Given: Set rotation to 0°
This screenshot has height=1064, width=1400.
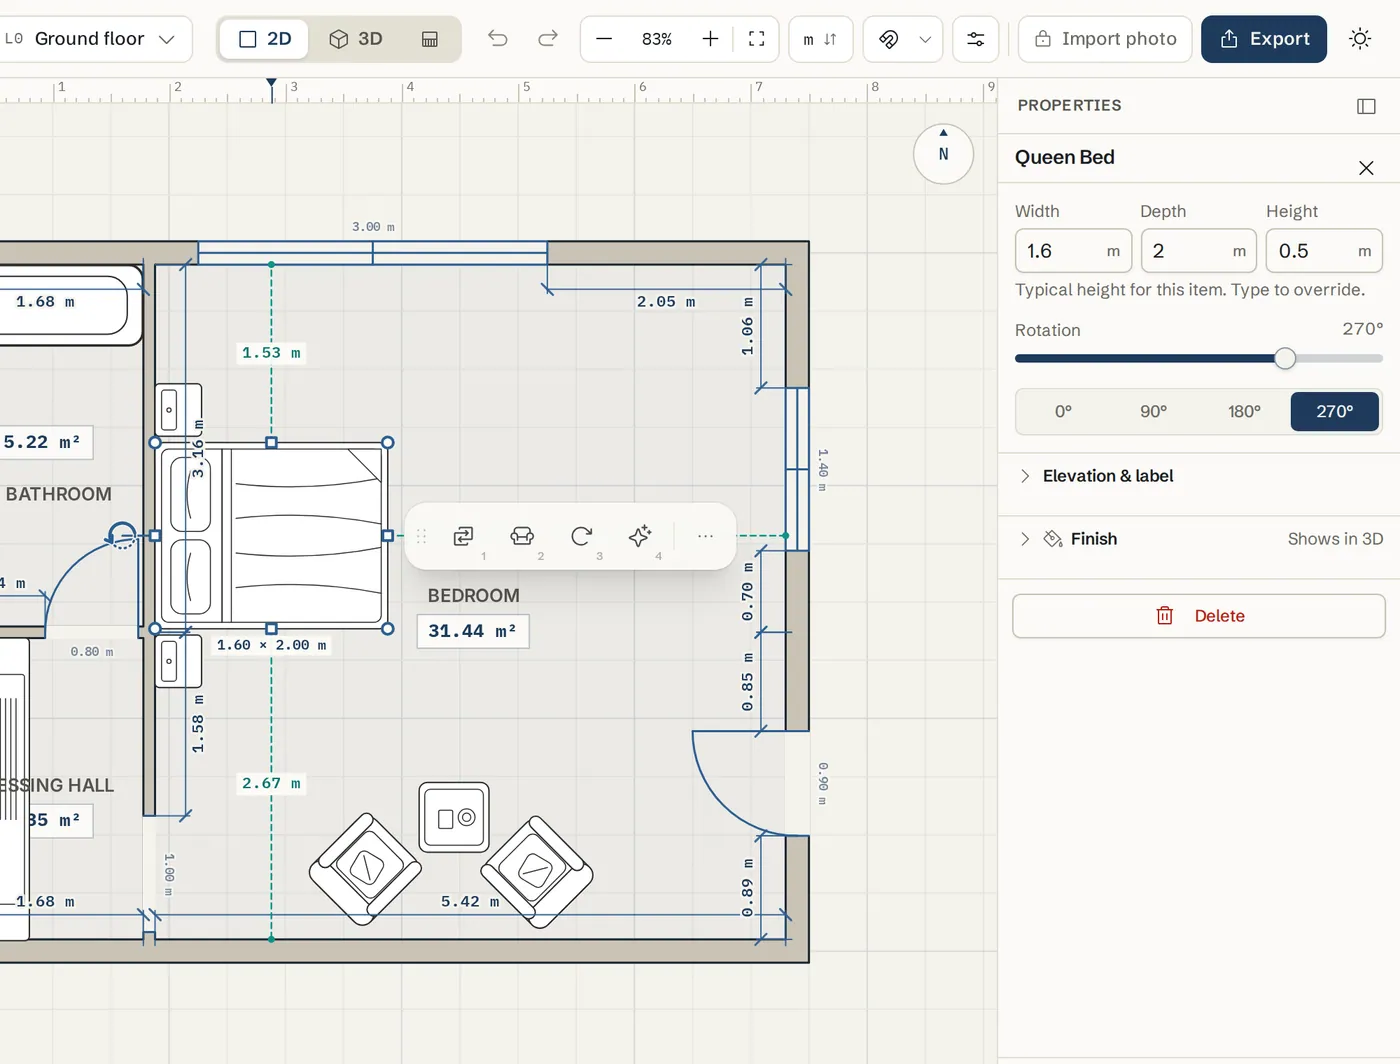Looking at the screenshot, I should pos(1063,412).
